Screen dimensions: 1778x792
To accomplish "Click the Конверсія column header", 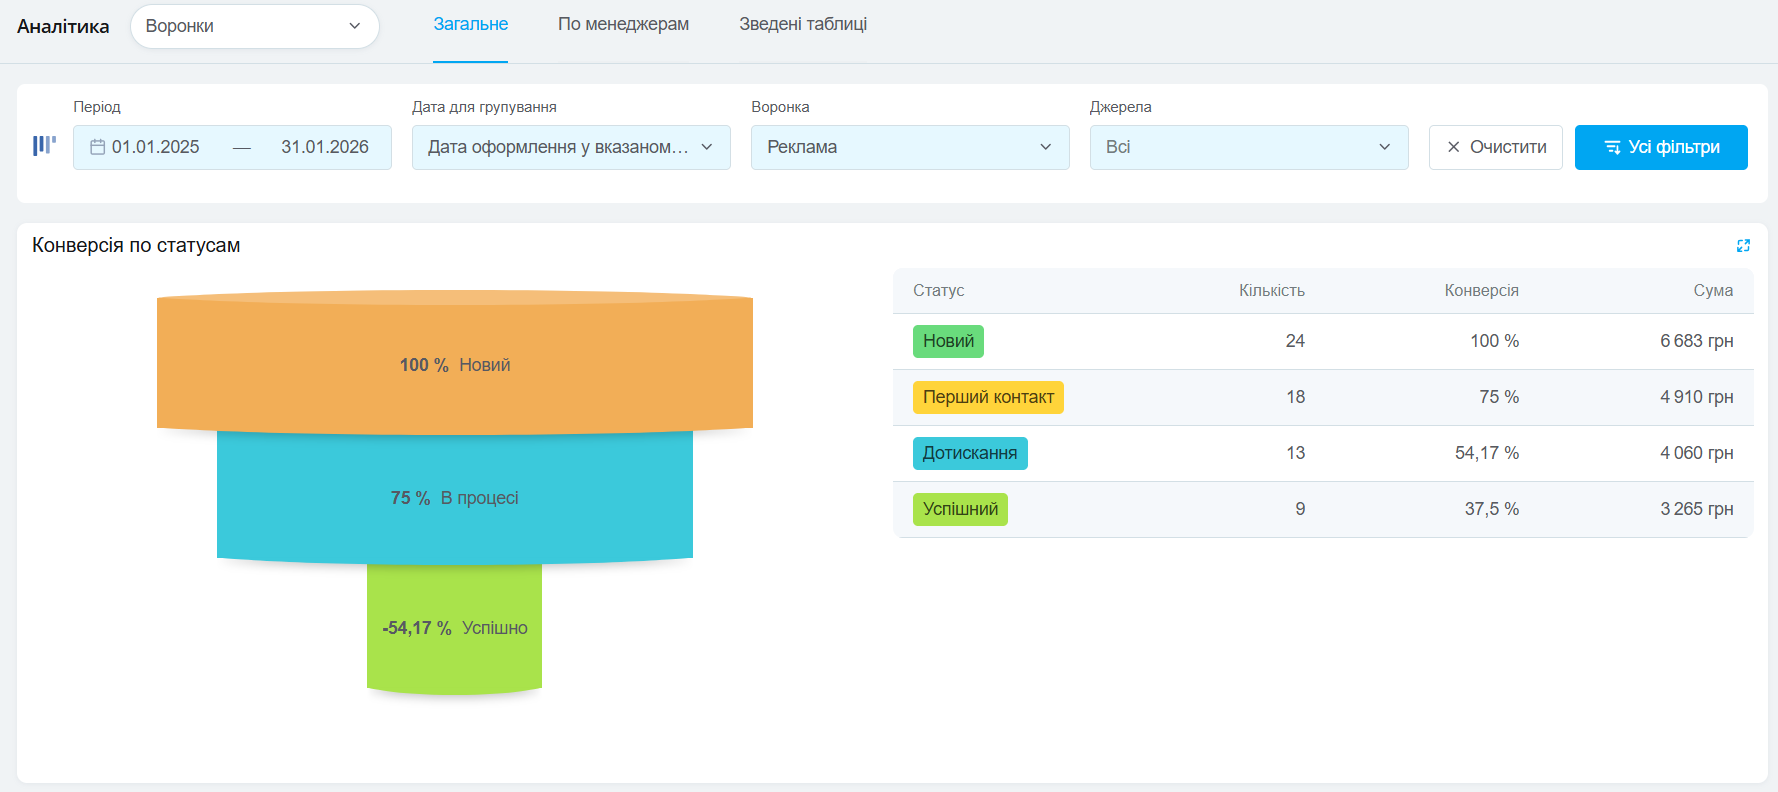I will click(x=1481, y=290).
